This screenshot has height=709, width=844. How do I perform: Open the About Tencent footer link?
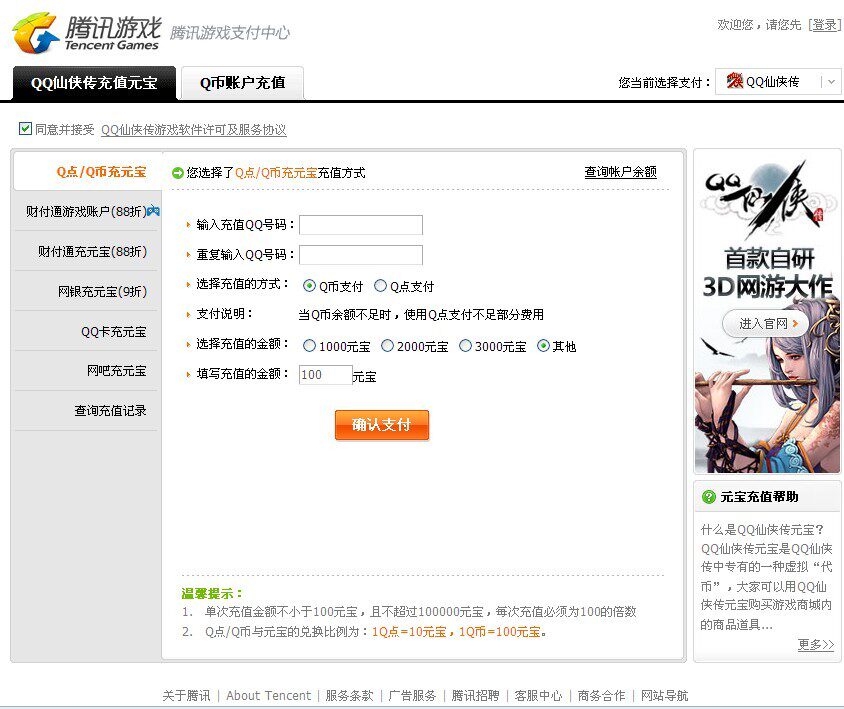point(269,696)
